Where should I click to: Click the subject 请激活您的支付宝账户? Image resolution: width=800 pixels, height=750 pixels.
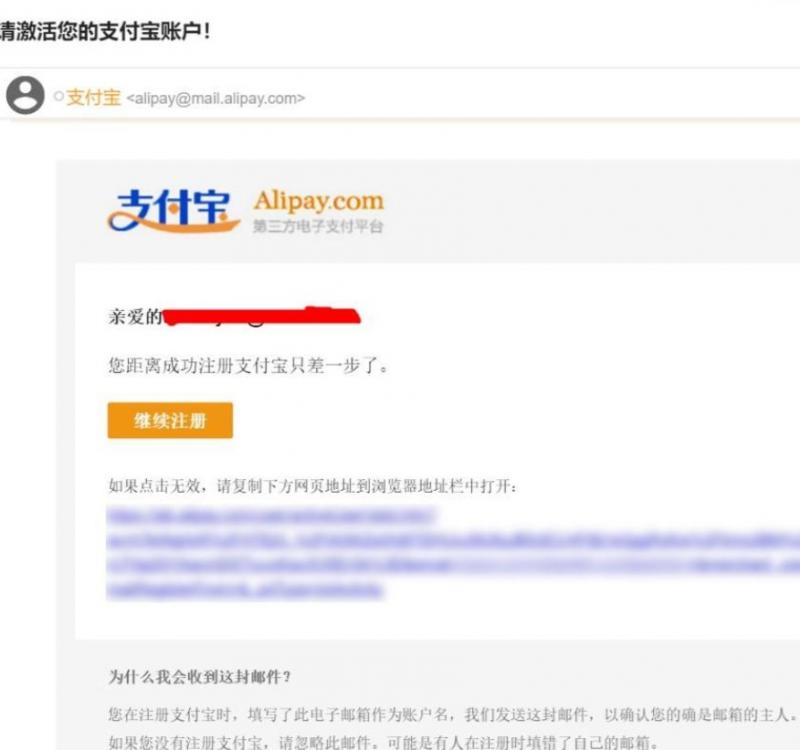(105, 32)
